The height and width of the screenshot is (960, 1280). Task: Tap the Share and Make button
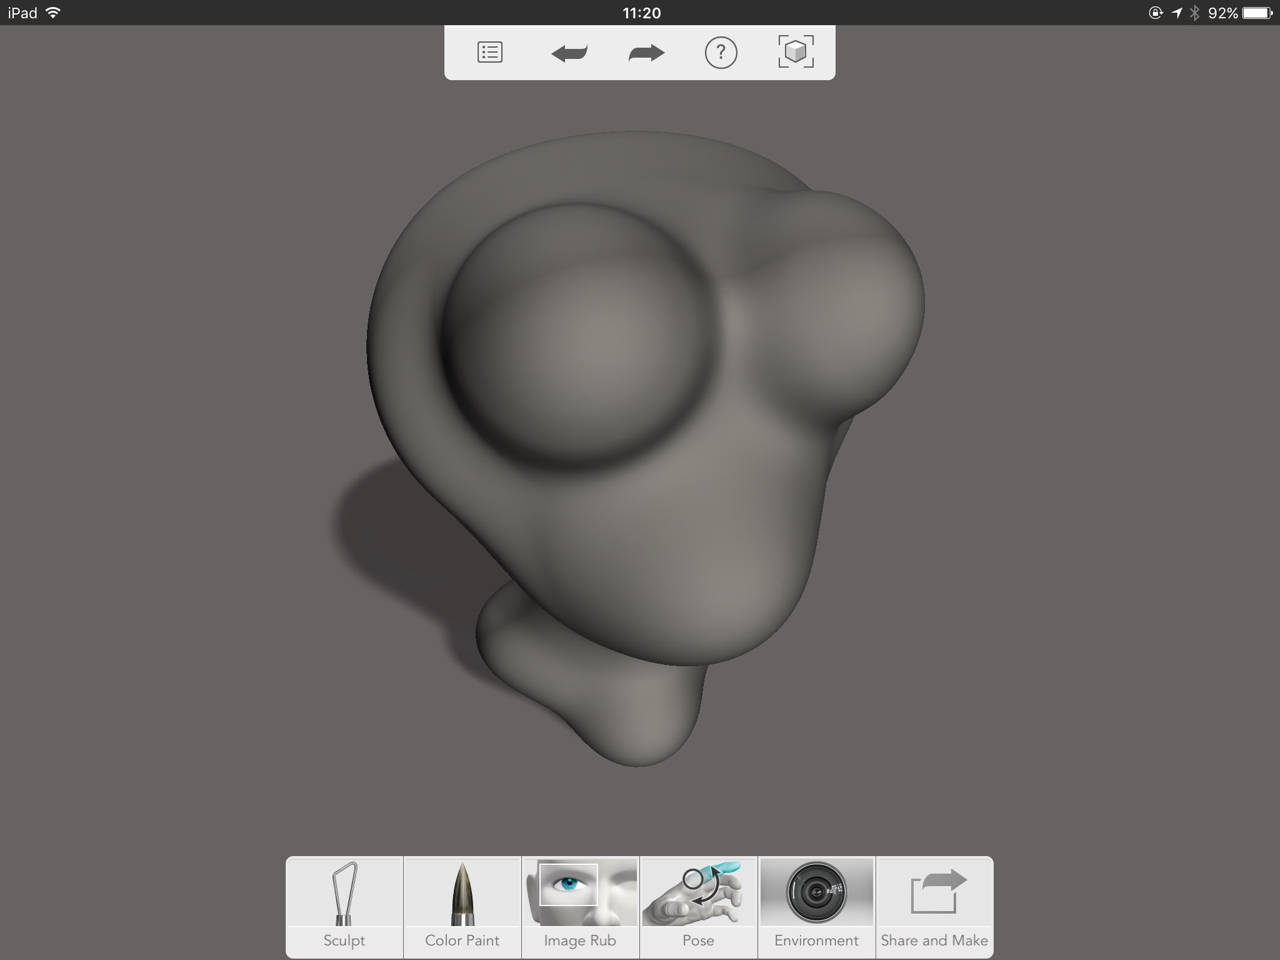point(934,906)
